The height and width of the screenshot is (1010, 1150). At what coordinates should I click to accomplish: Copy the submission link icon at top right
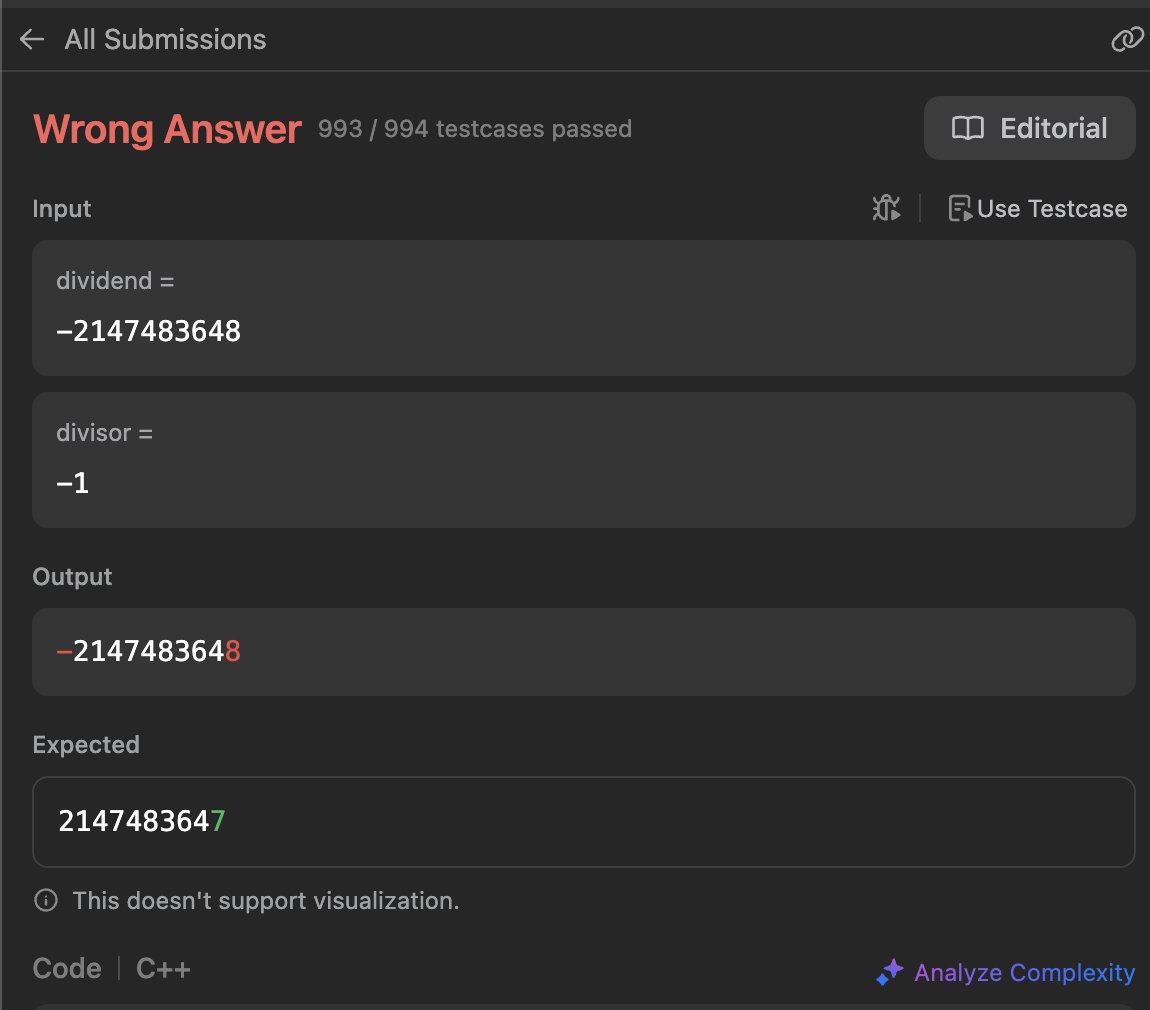1127,38
